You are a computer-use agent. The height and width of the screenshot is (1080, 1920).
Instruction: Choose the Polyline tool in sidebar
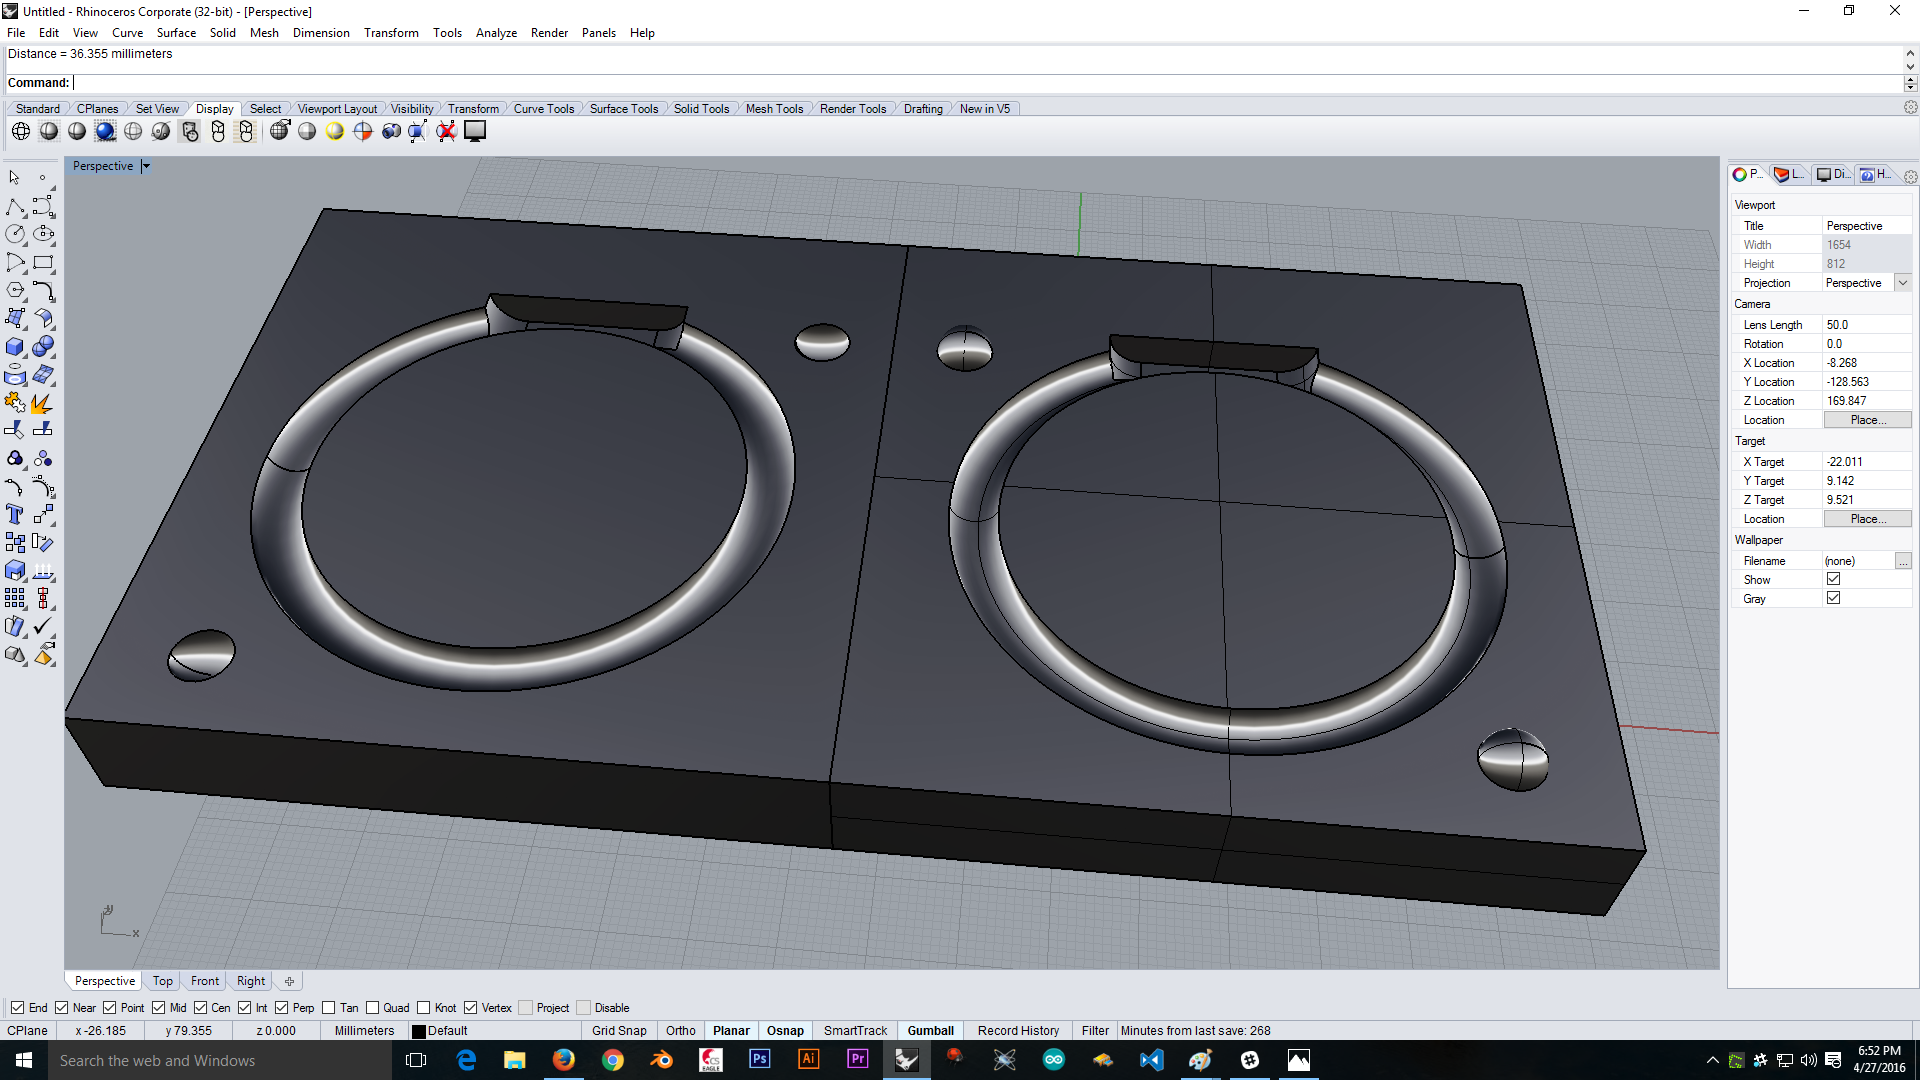pyautogui.click(x=15, y=207)
